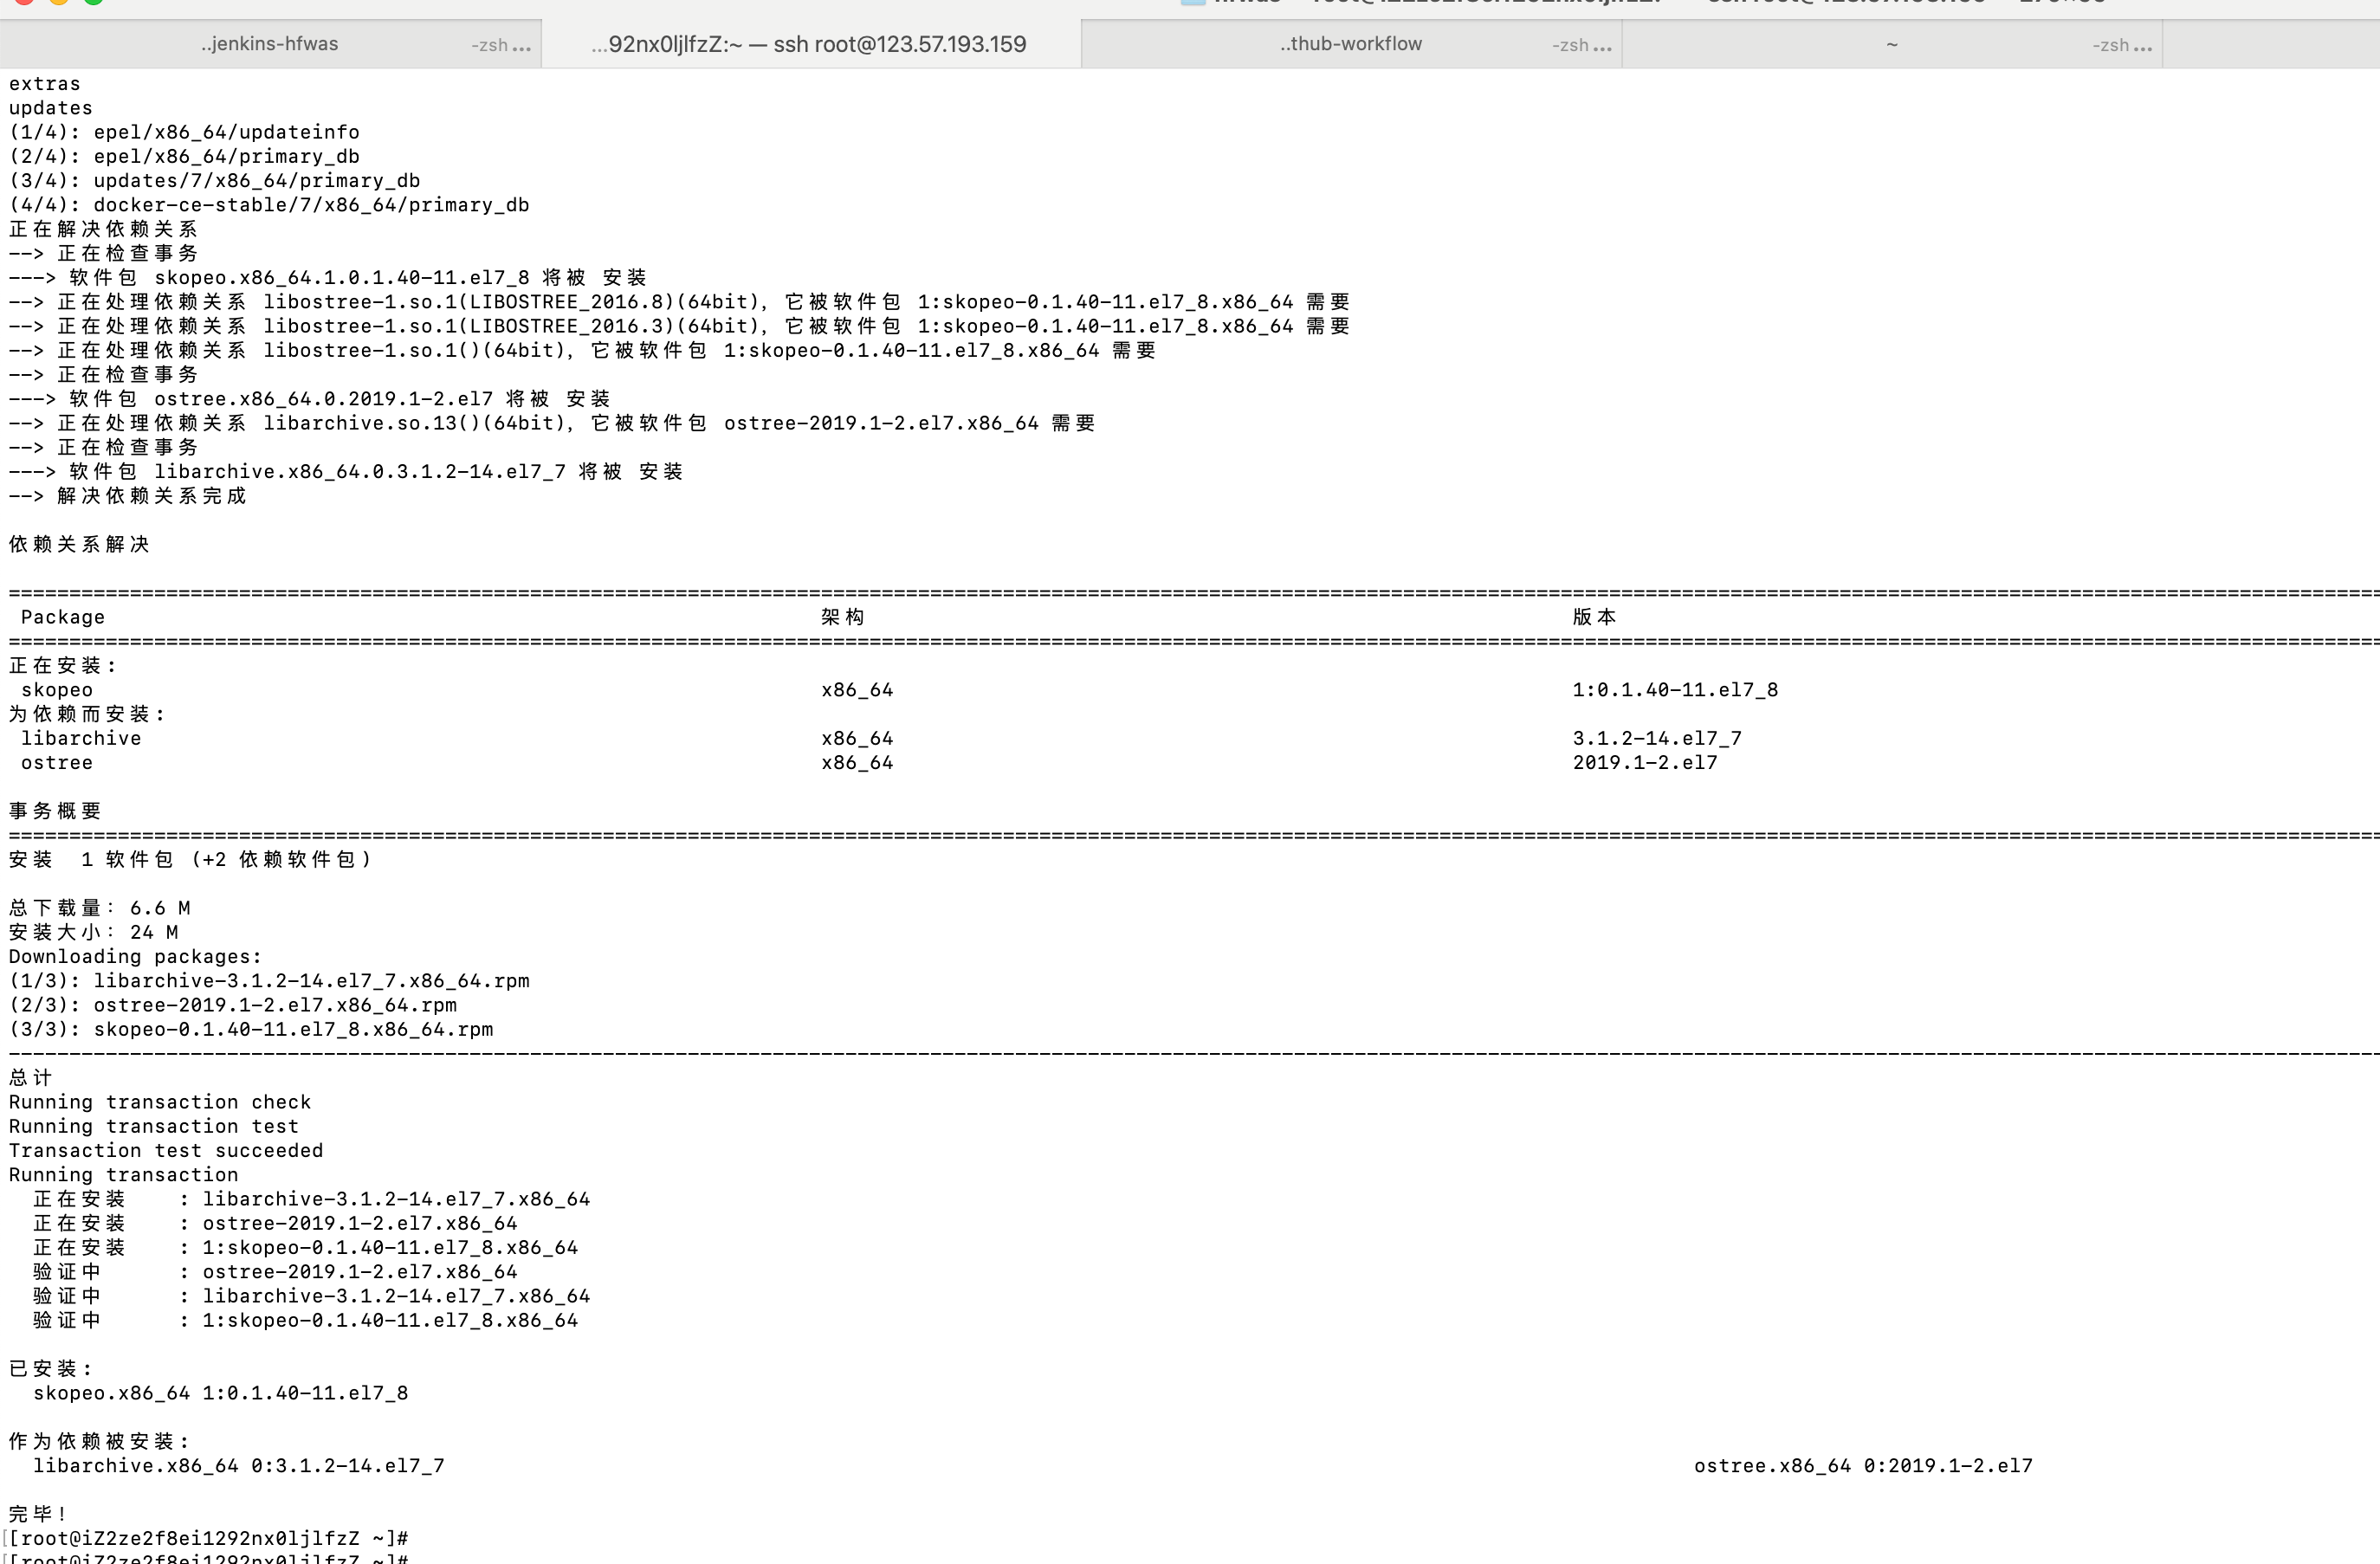Click the 'Package' column header
The image size is (2380, 1564).
point(63,617)
